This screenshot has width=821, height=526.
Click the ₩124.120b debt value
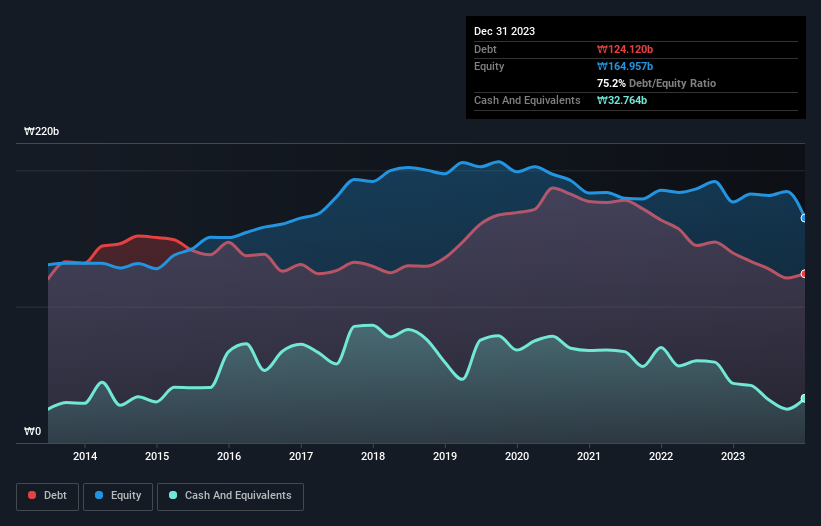(x=625, y=49)
